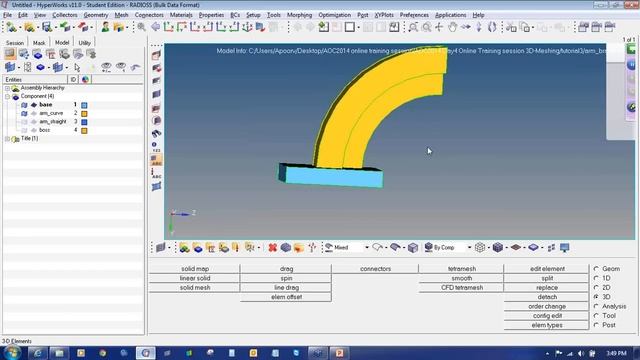Select the 2D page radio button
This screenshot has width=640, height=360.
click(x=596, y=287)
